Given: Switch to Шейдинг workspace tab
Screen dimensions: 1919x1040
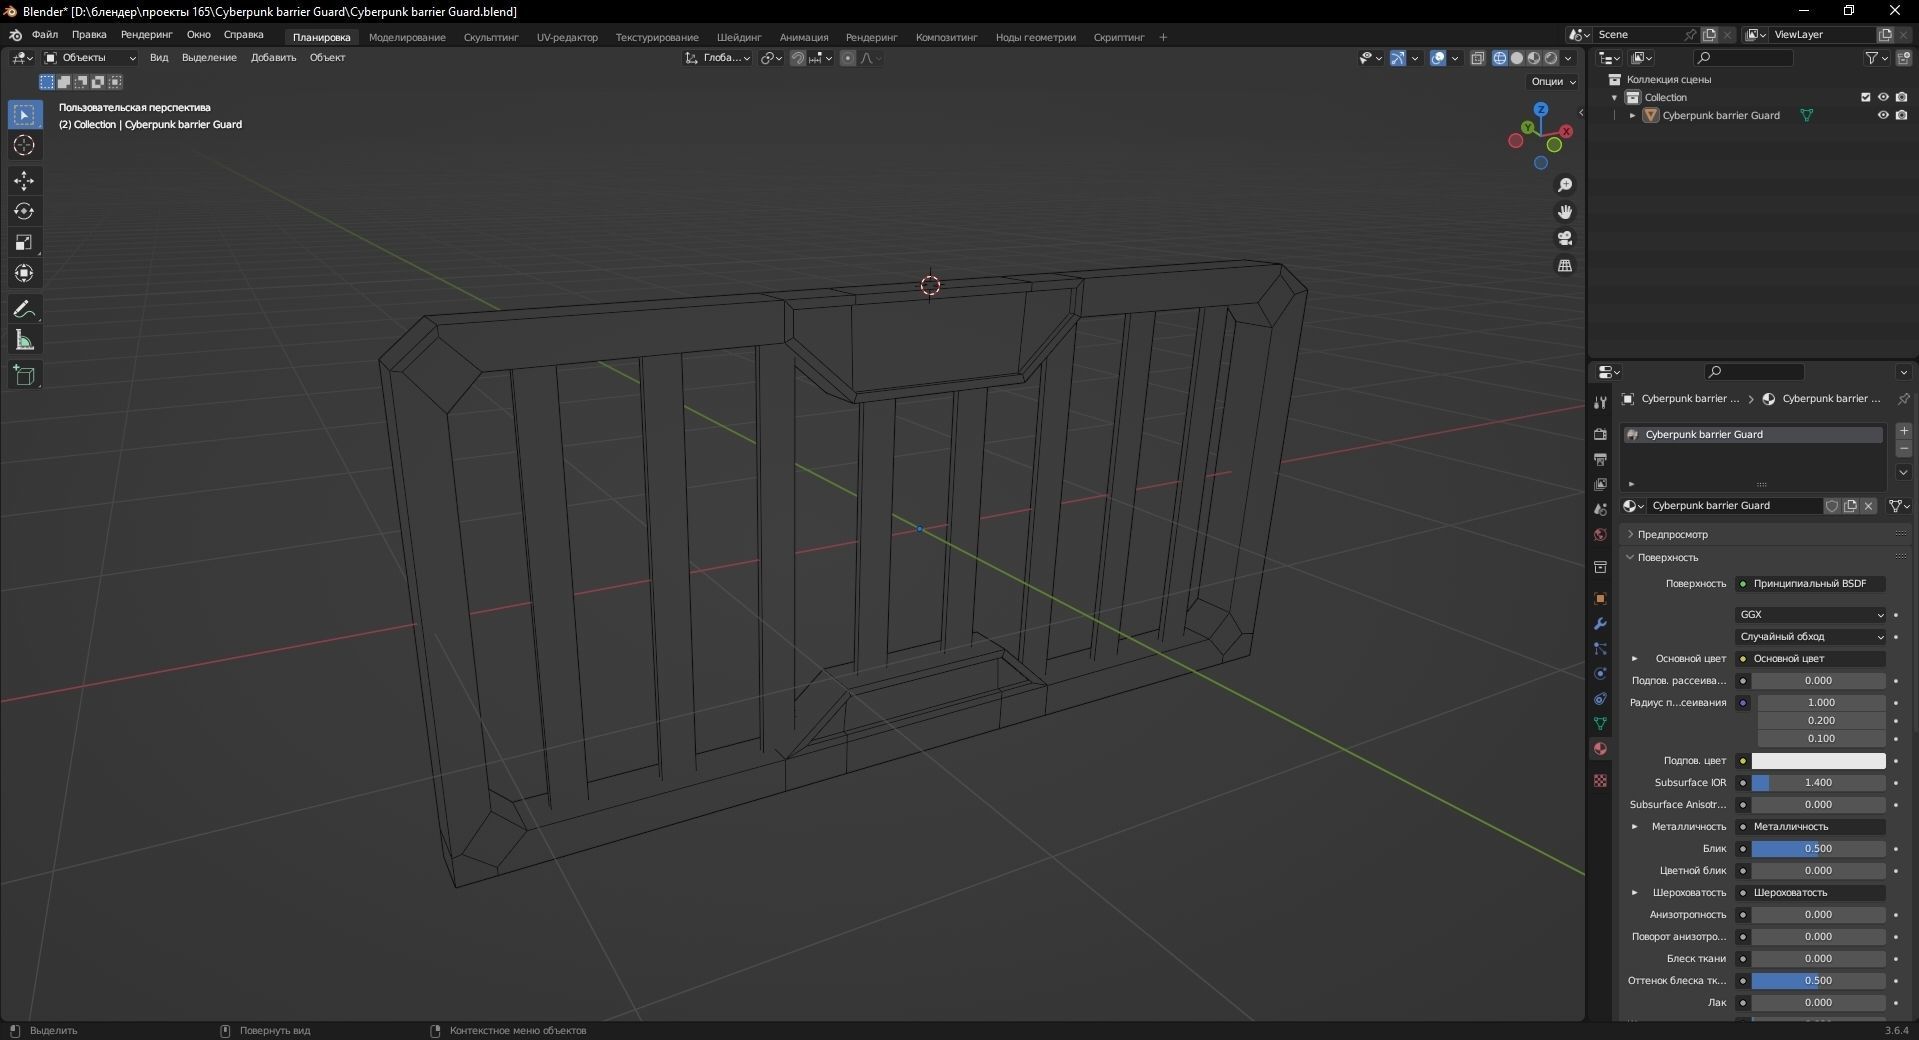Looking at the screenshot, I should pos(739,38).
